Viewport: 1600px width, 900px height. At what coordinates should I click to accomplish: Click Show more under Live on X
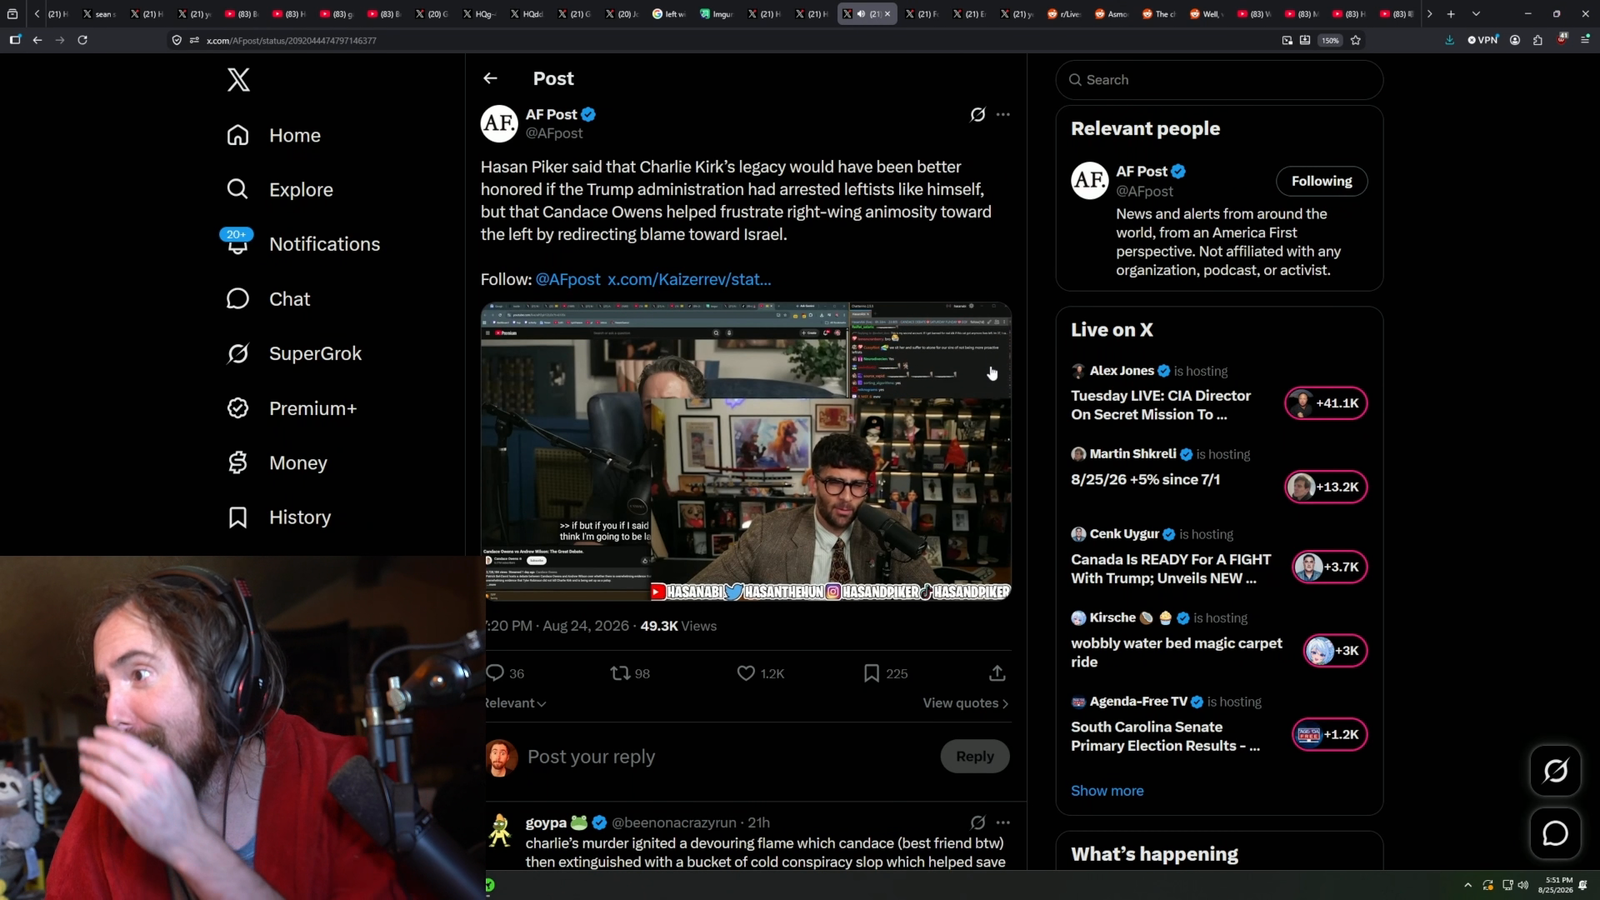coord(1107,791)
